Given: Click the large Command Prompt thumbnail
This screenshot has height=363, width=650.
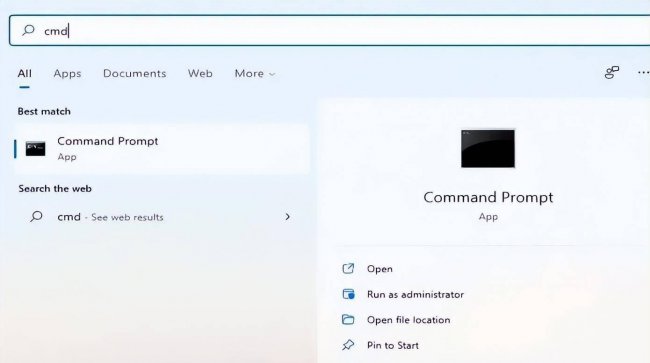Looking at the screenshot, I should click(x=488, y=148).
